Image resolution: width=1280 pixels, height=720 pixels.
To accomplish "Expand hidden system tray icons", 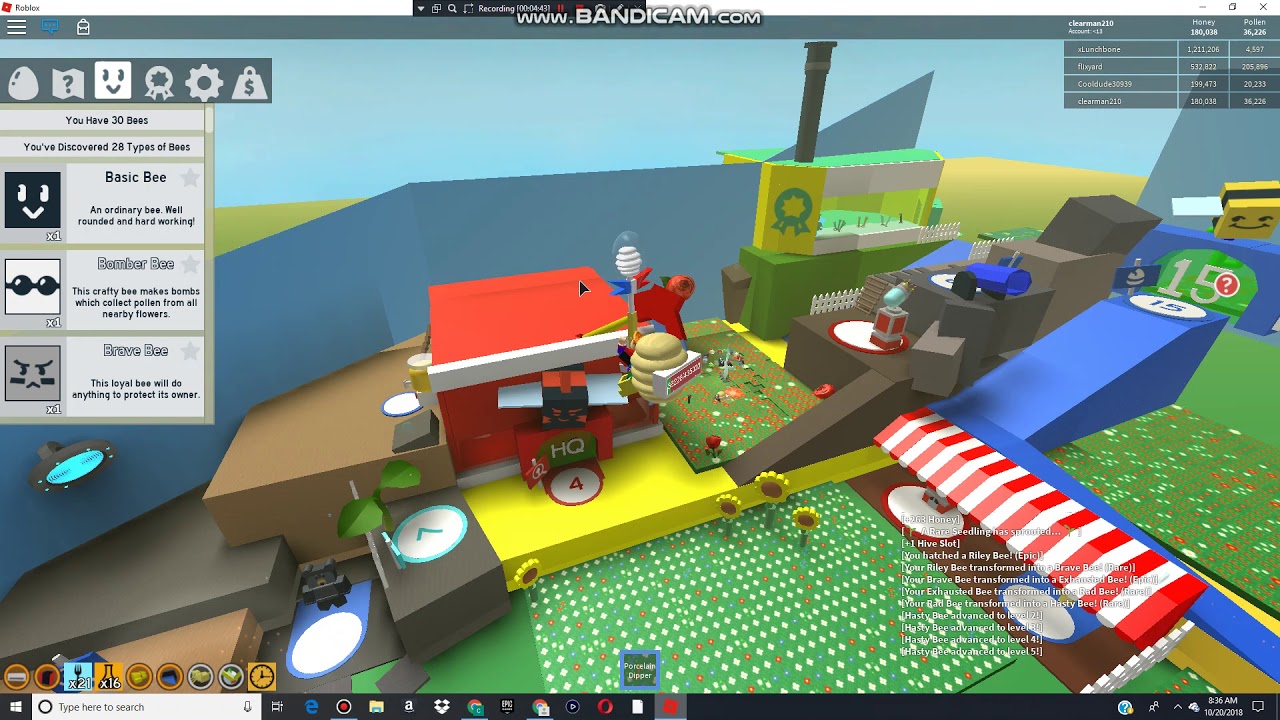I will 1177,707.
